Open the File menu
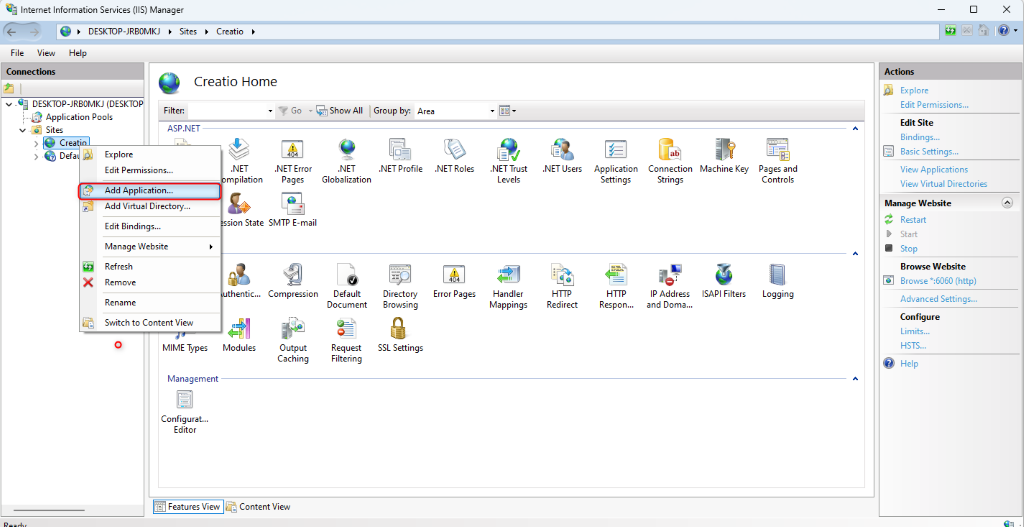 point(17,53)
